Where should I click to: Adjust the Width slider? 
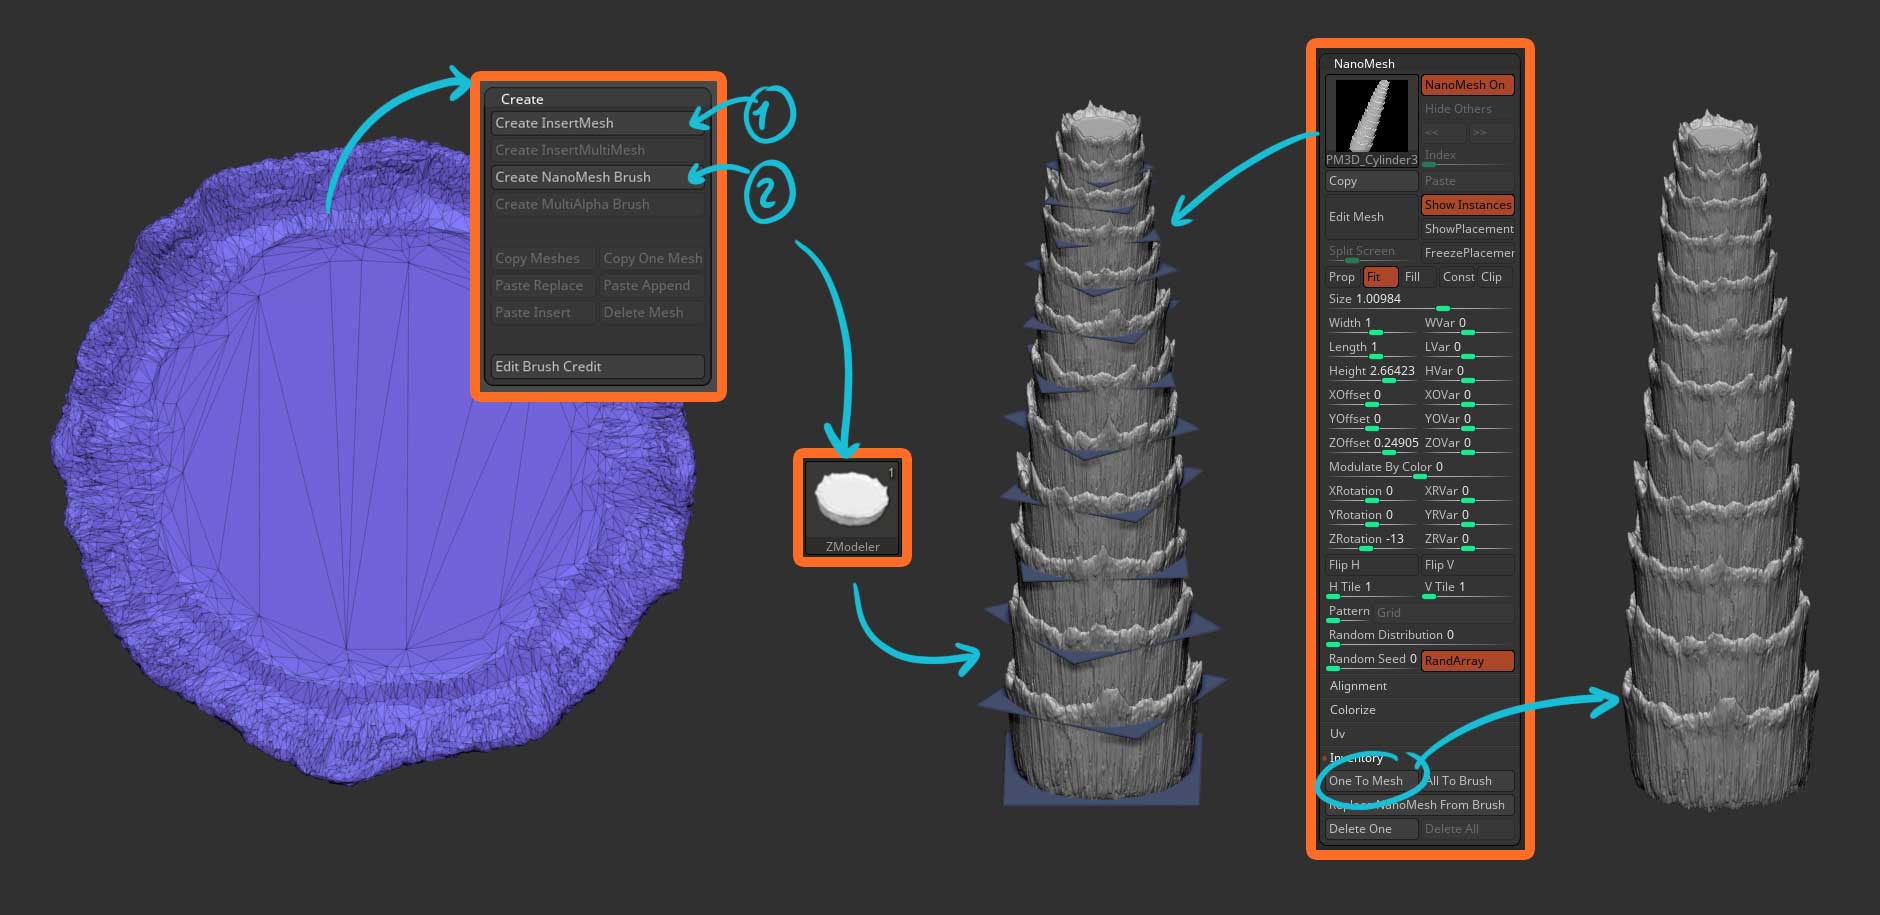(x=1371, y=325)
